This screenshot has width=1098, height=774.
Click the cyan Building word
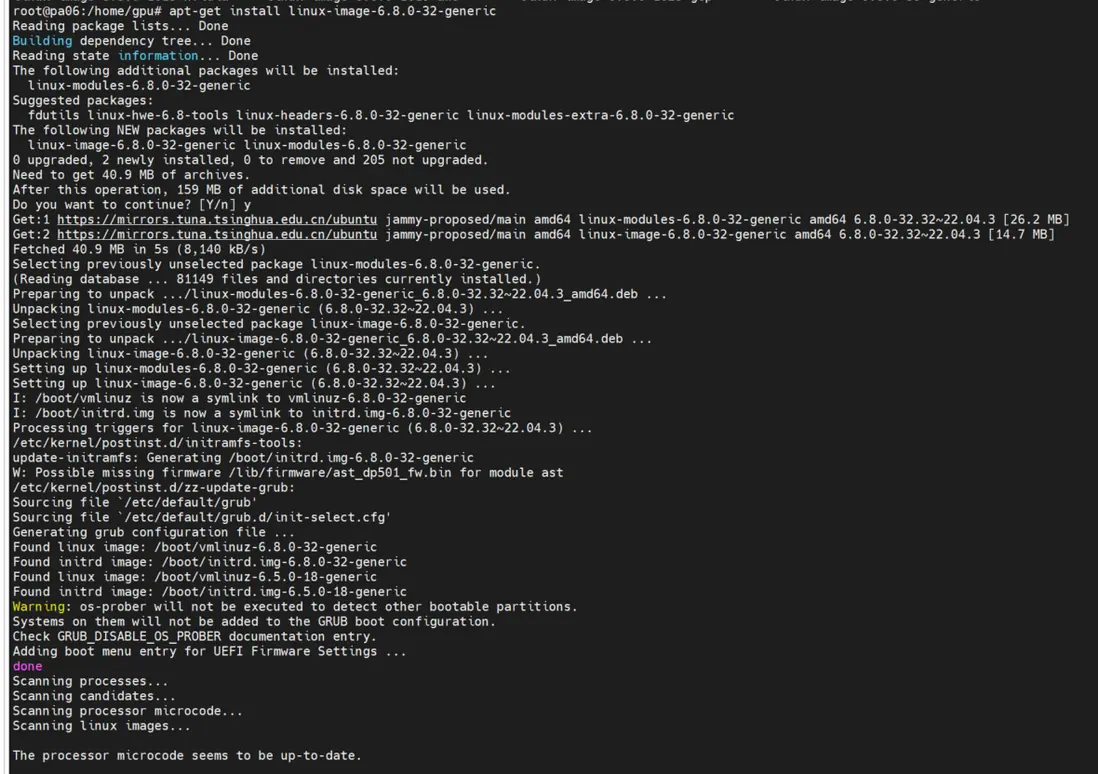click(42, 41)
